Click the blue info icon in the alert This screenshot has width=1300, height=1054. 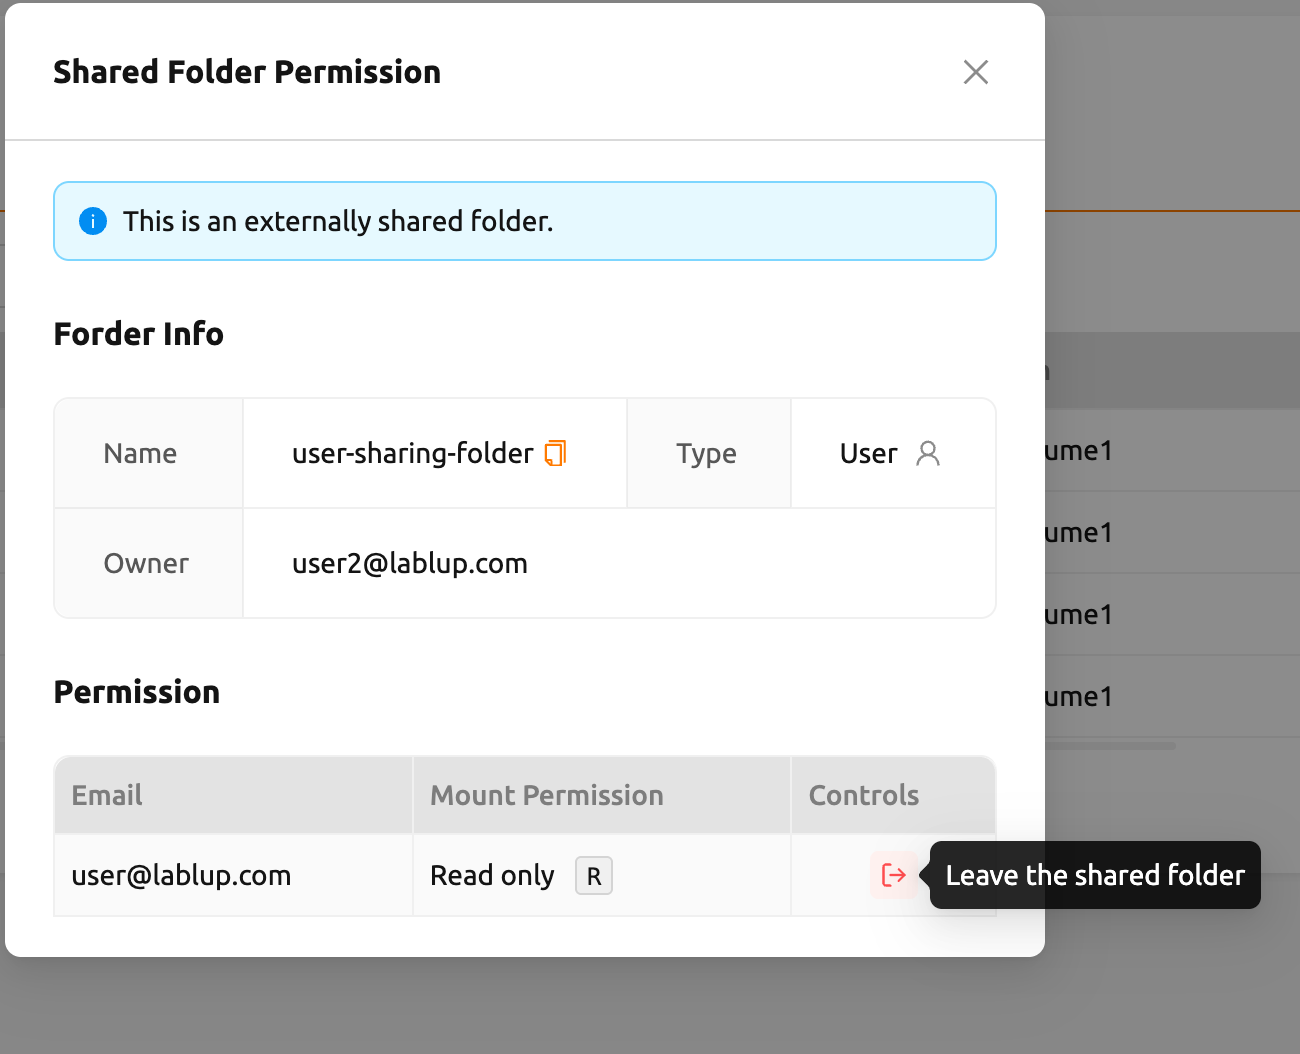point(93,221)
